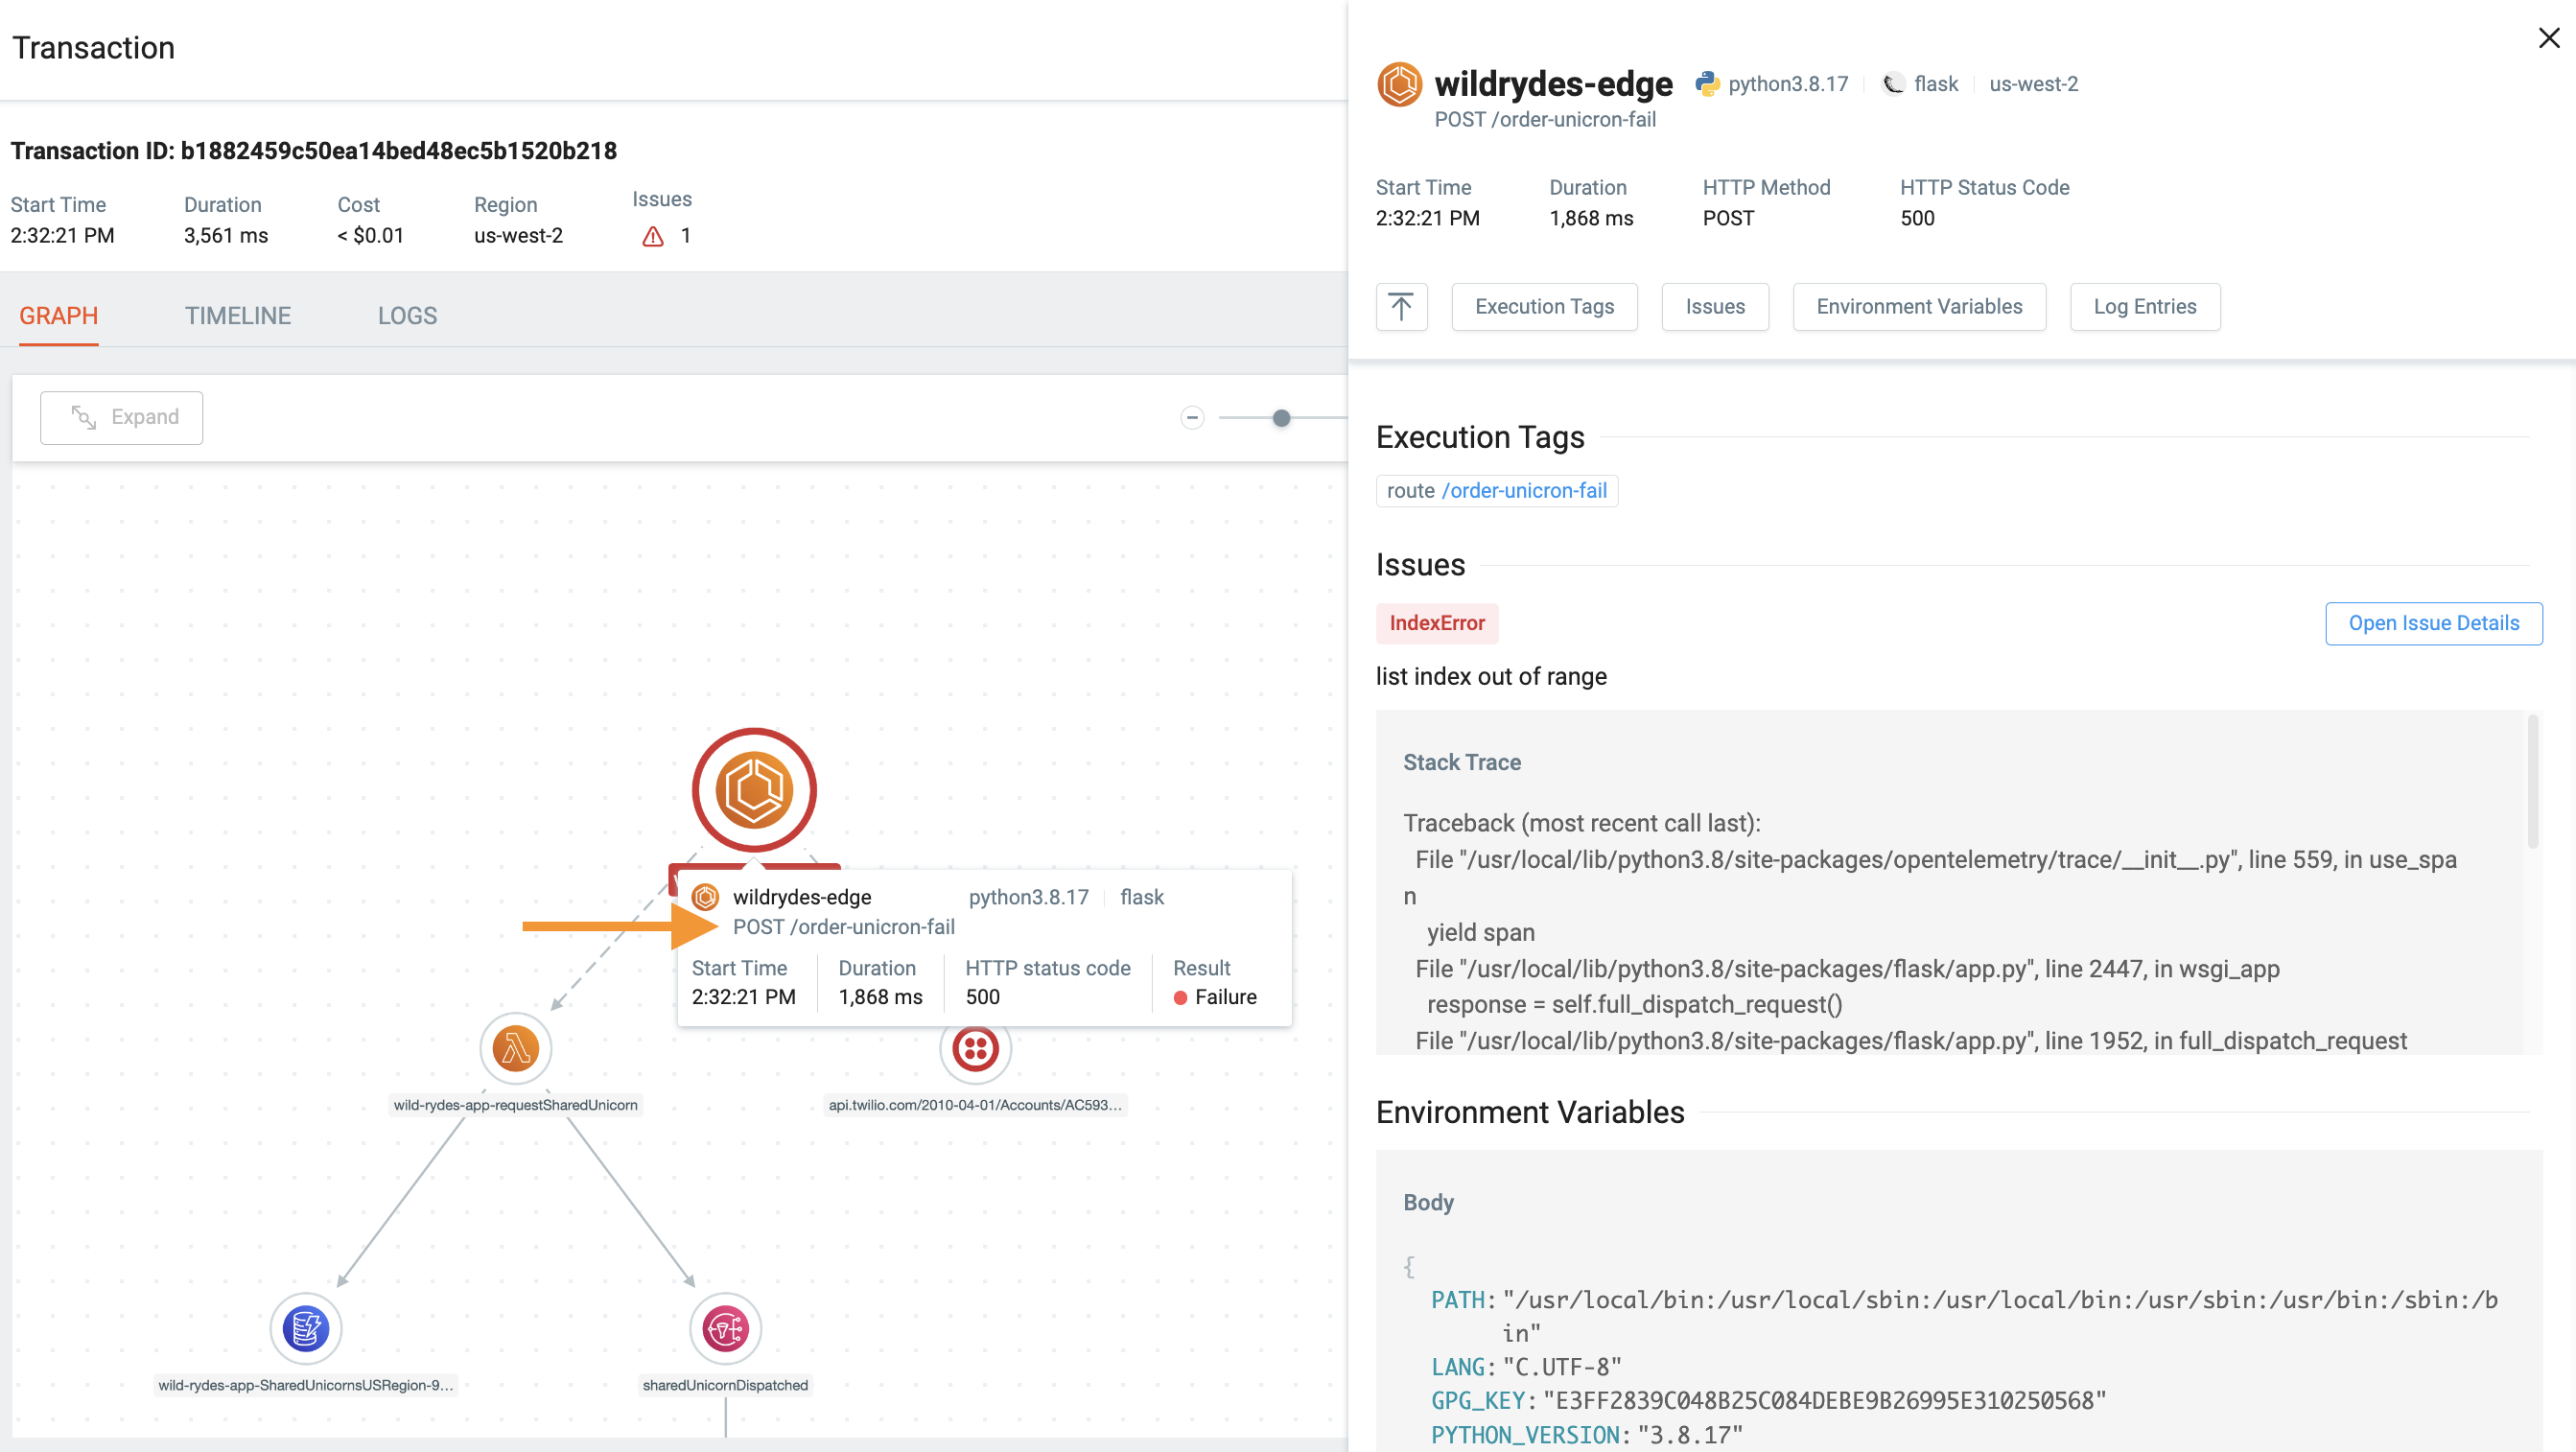Click the Twilio API node icon
Screen dimensions: 2576x1452
[x=975, y=1049]
